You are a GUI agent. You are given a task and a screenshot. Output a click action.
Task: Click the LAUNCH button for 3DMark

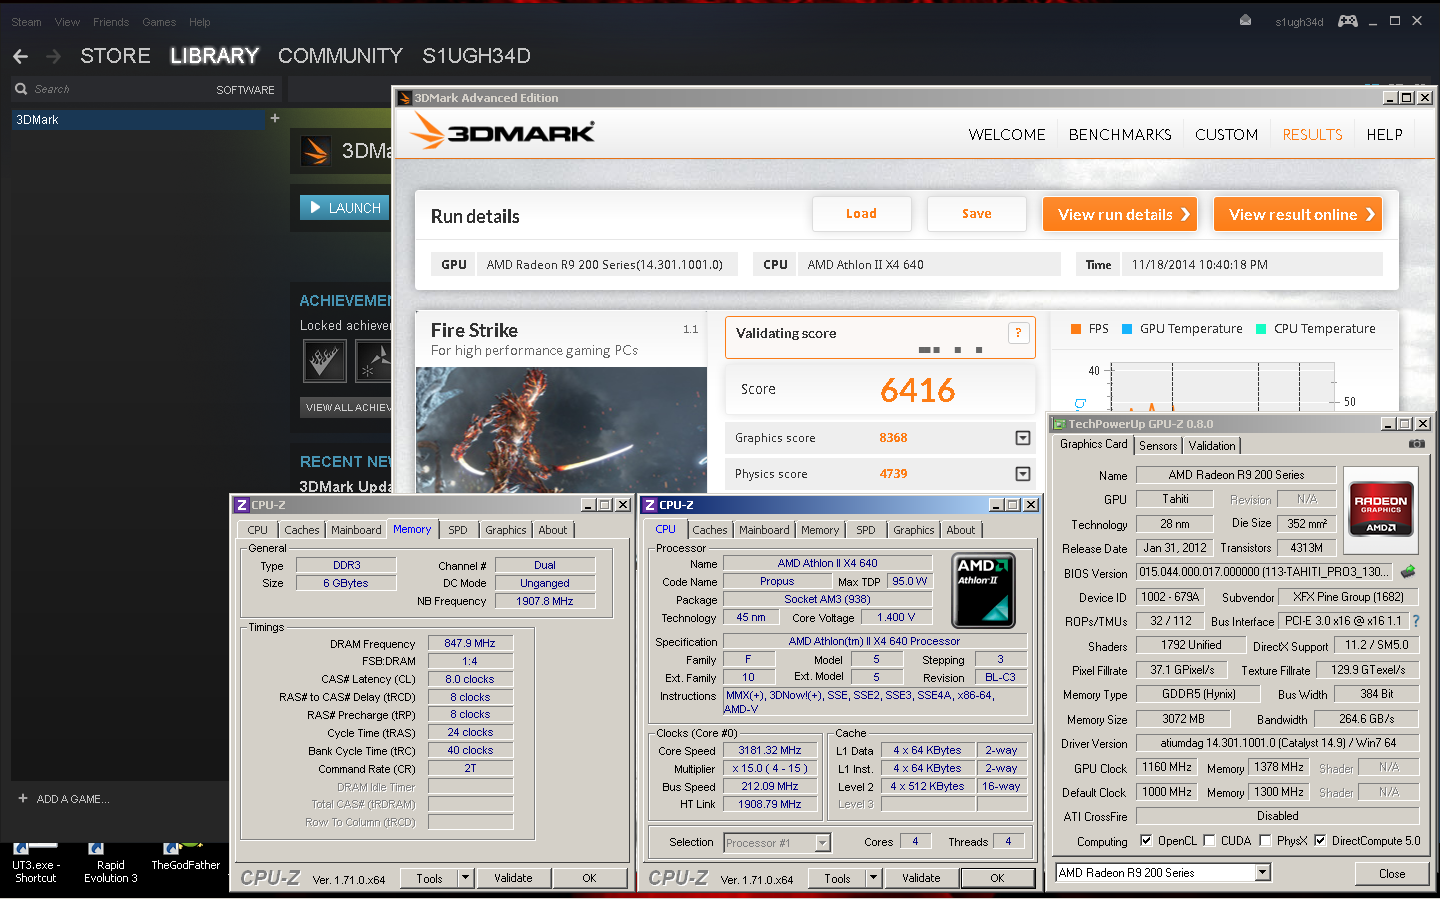345,208
